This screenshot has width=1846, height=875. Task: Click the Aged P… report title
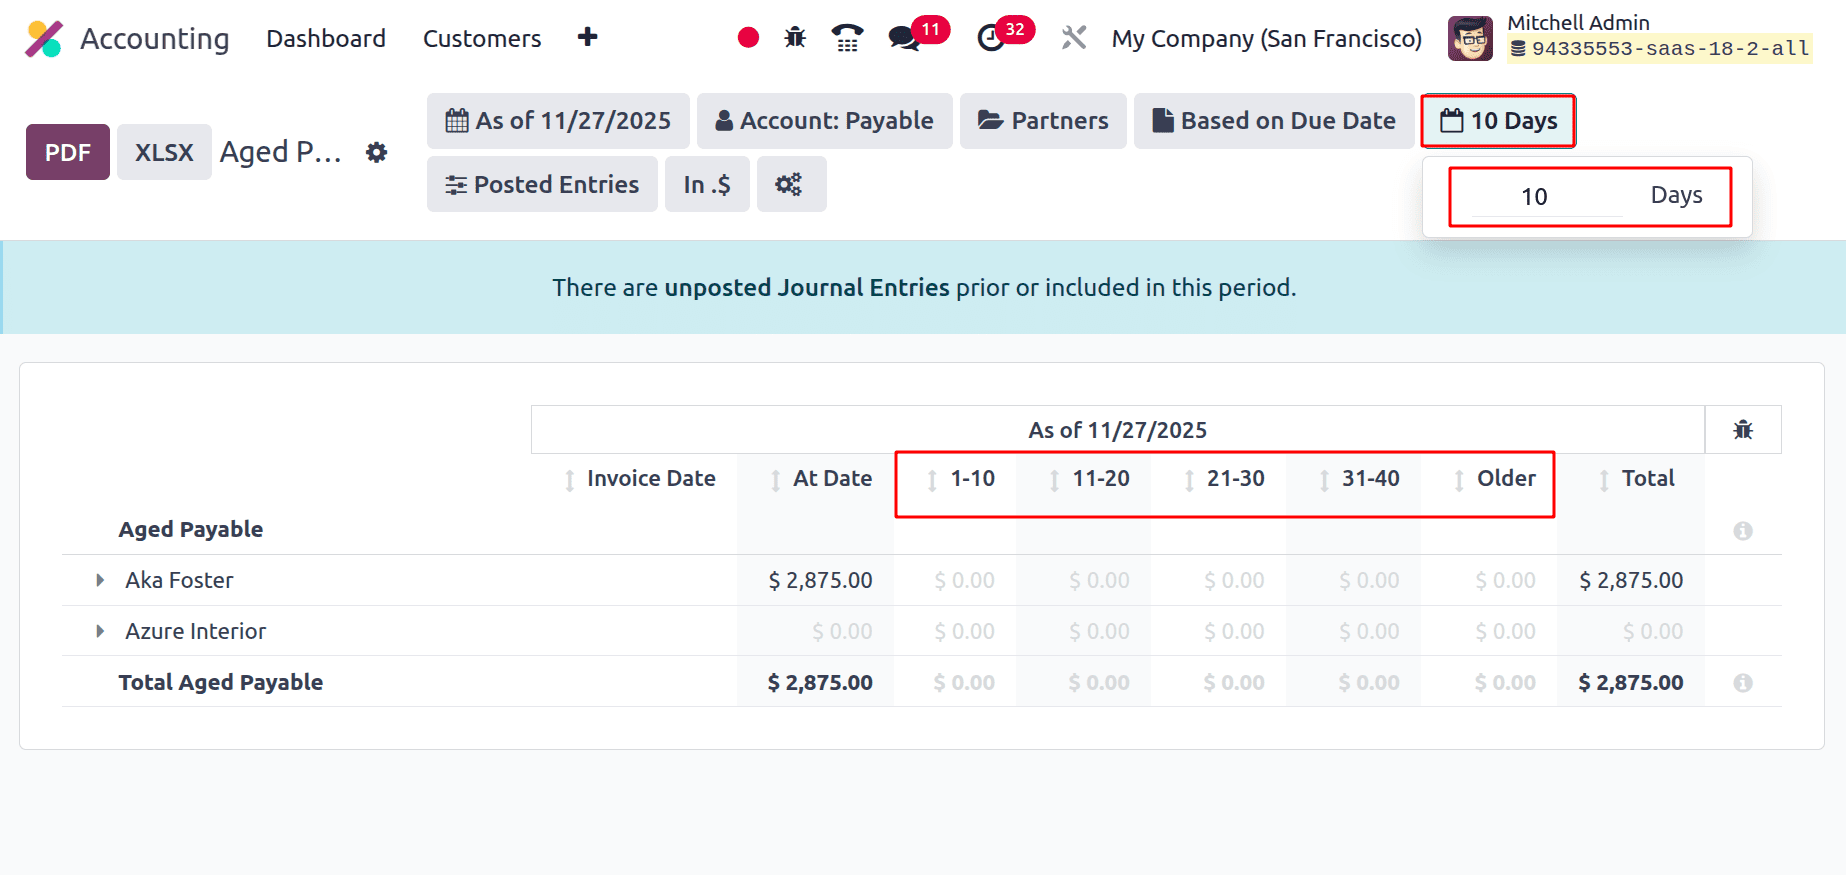tap(281, 152)
